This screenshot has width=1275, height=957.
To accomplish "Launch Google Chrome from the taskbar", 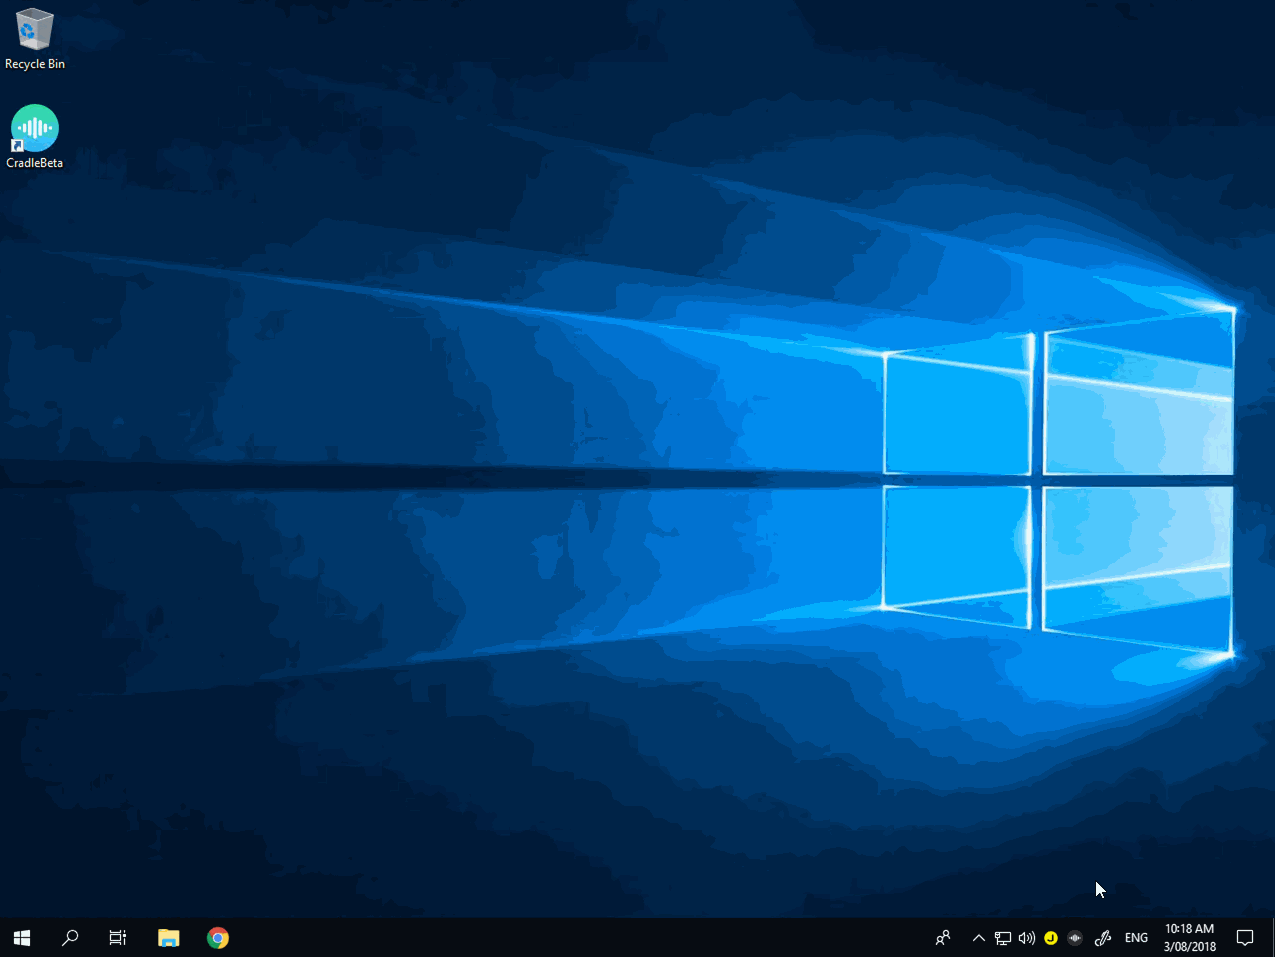I will [x=218, y=937].
